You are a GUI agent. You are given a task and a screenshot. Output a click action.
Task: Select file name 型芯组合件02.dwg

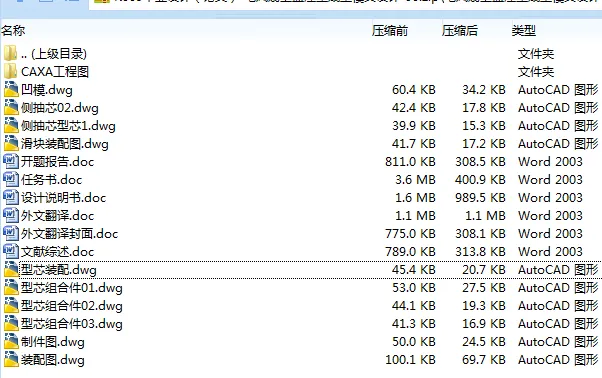72,306
